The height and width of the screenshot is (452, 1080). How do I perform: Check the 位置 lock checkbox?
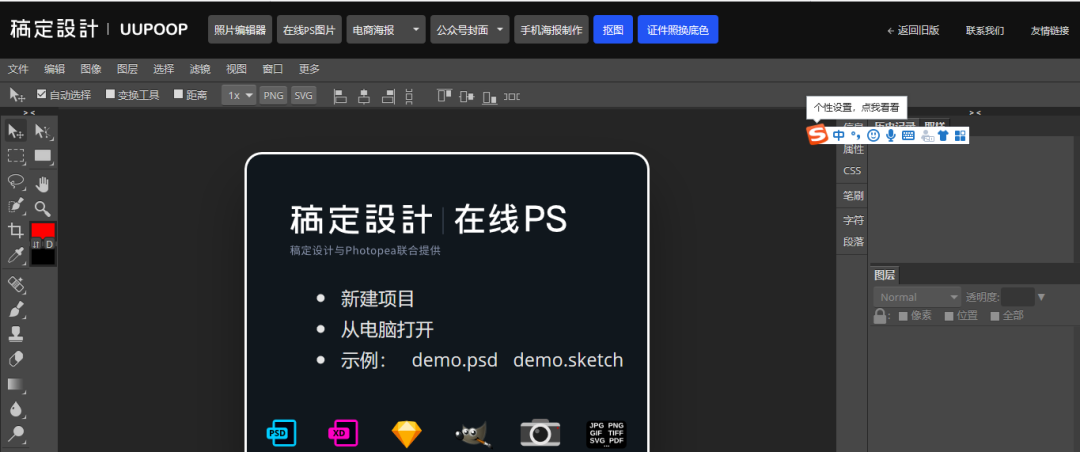[948, 316]
